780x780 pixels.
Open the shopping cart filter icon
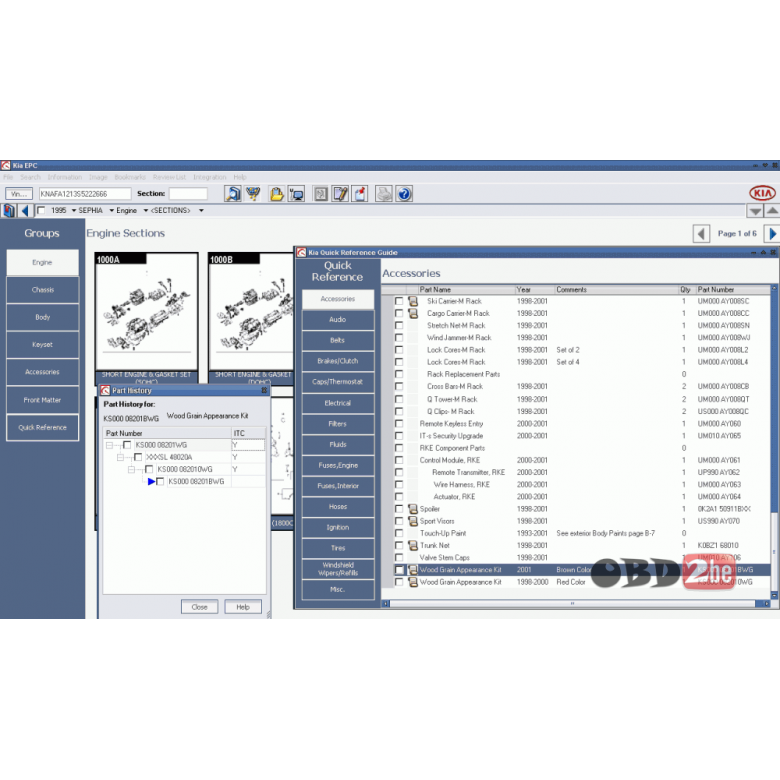(253, 194)
